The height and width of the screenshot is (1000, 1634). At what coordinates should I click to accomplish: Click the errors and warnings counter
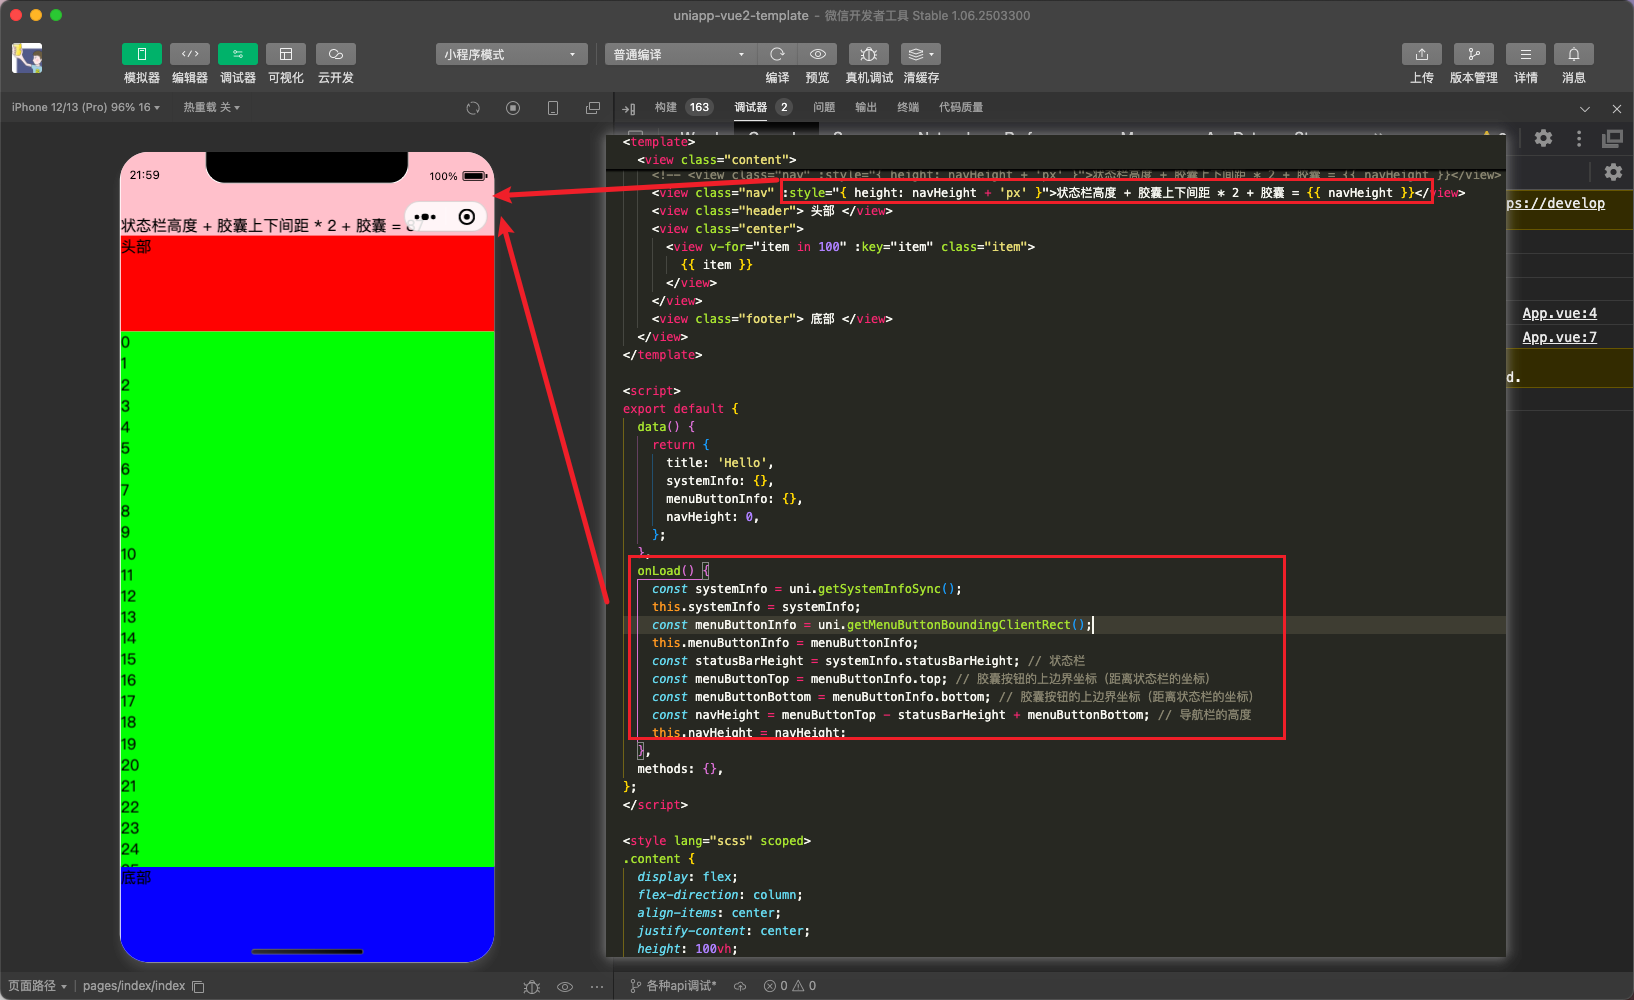[x=790, y=986]
